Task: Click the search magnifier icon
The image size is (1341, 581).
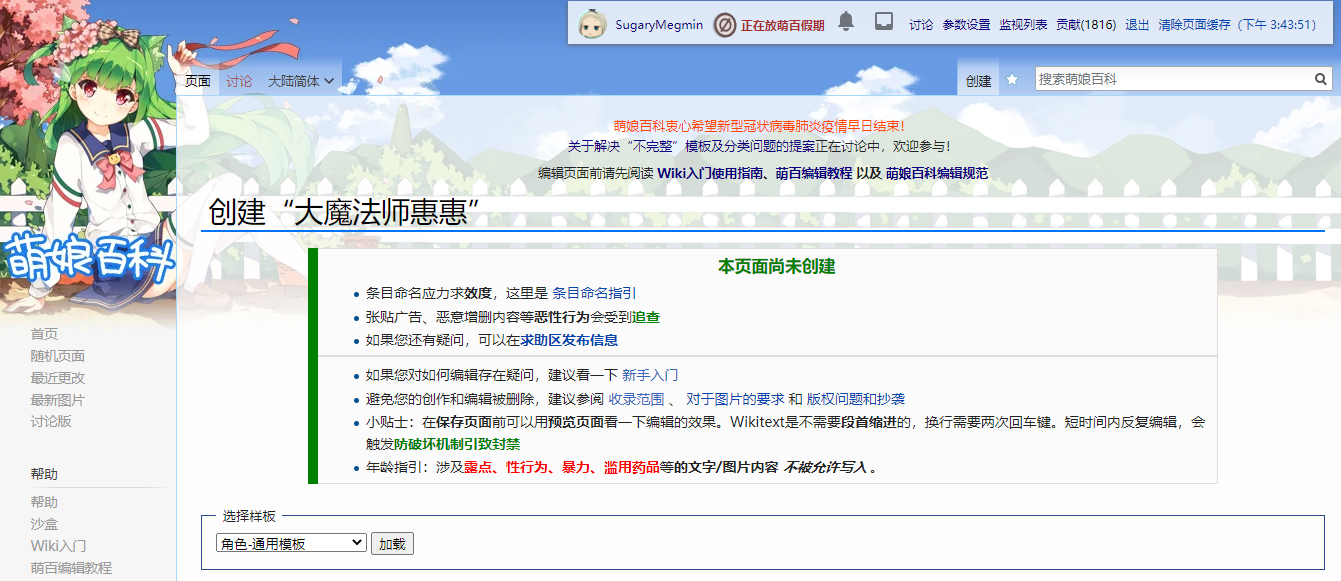Action: 1321,79
